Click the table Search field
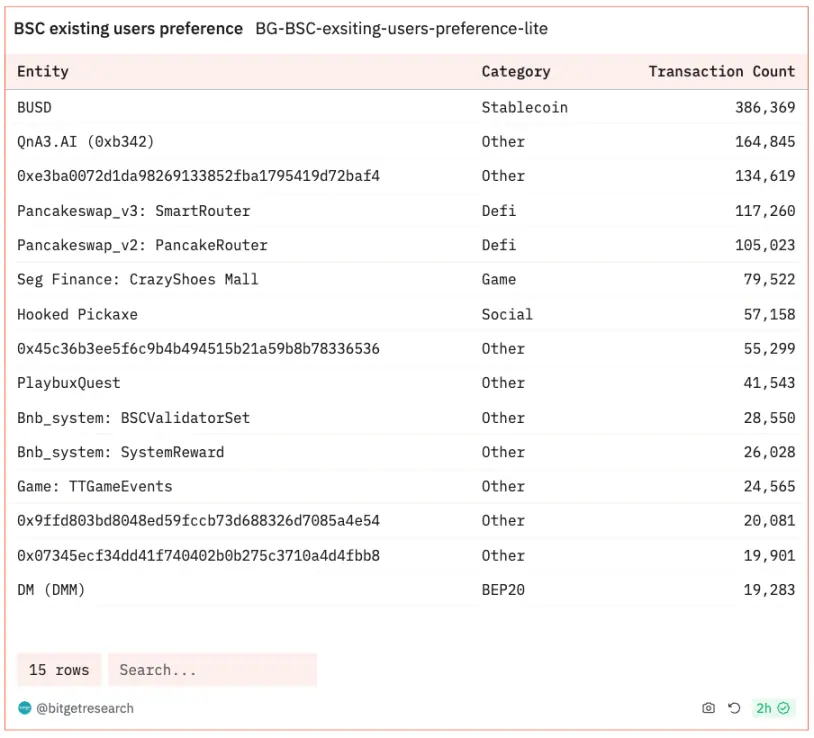This screenshot has height=738, width=814. point(212,670)
